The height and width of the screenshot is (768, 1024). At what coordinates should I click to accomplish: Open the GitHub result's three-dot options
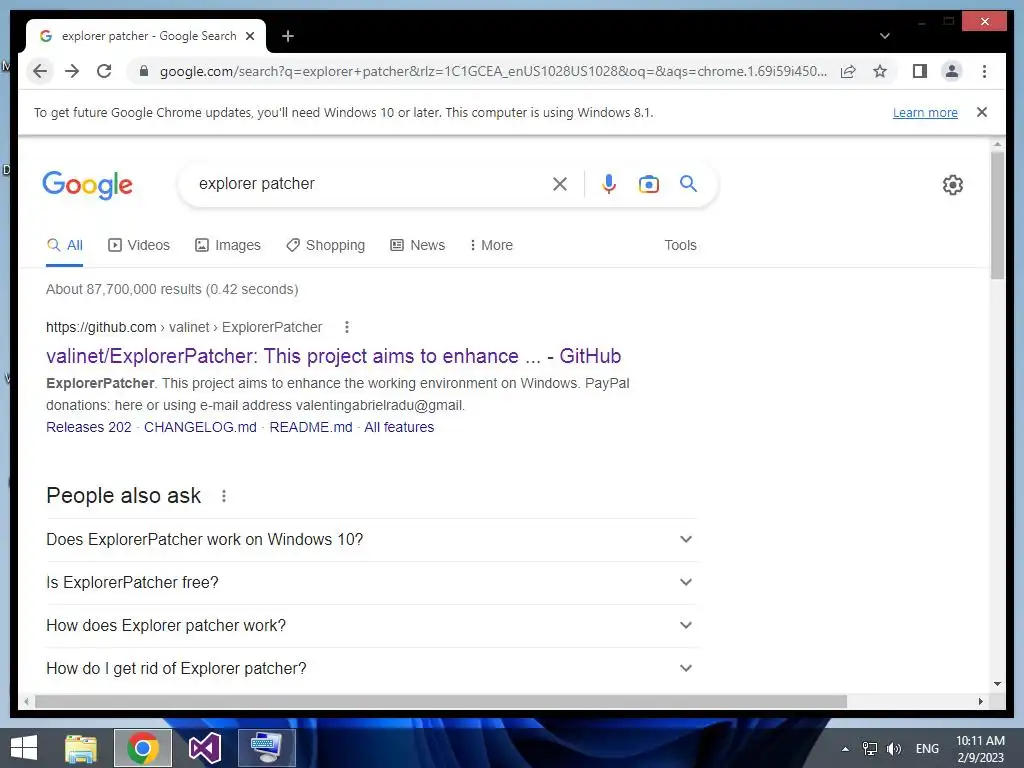pyautogui.click(x=347, y=327)
